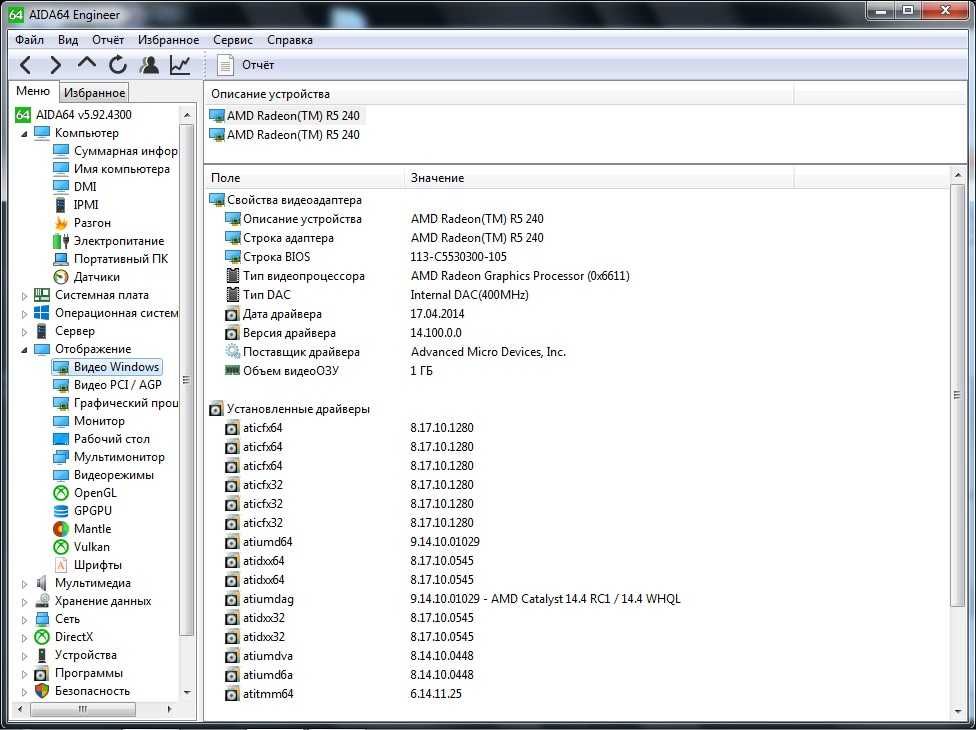Open the user management toolbar icon
Image resolution: width=976 pixels, height=730 pixels.
[149, 65]
